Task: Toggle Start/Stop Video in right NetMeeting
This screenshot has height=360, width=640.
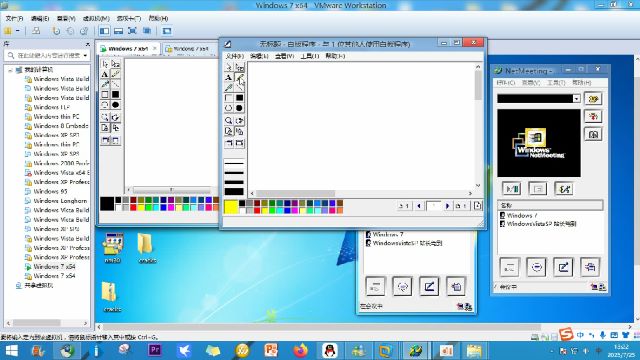Action: pyautogui.click(x=511, y=189)
